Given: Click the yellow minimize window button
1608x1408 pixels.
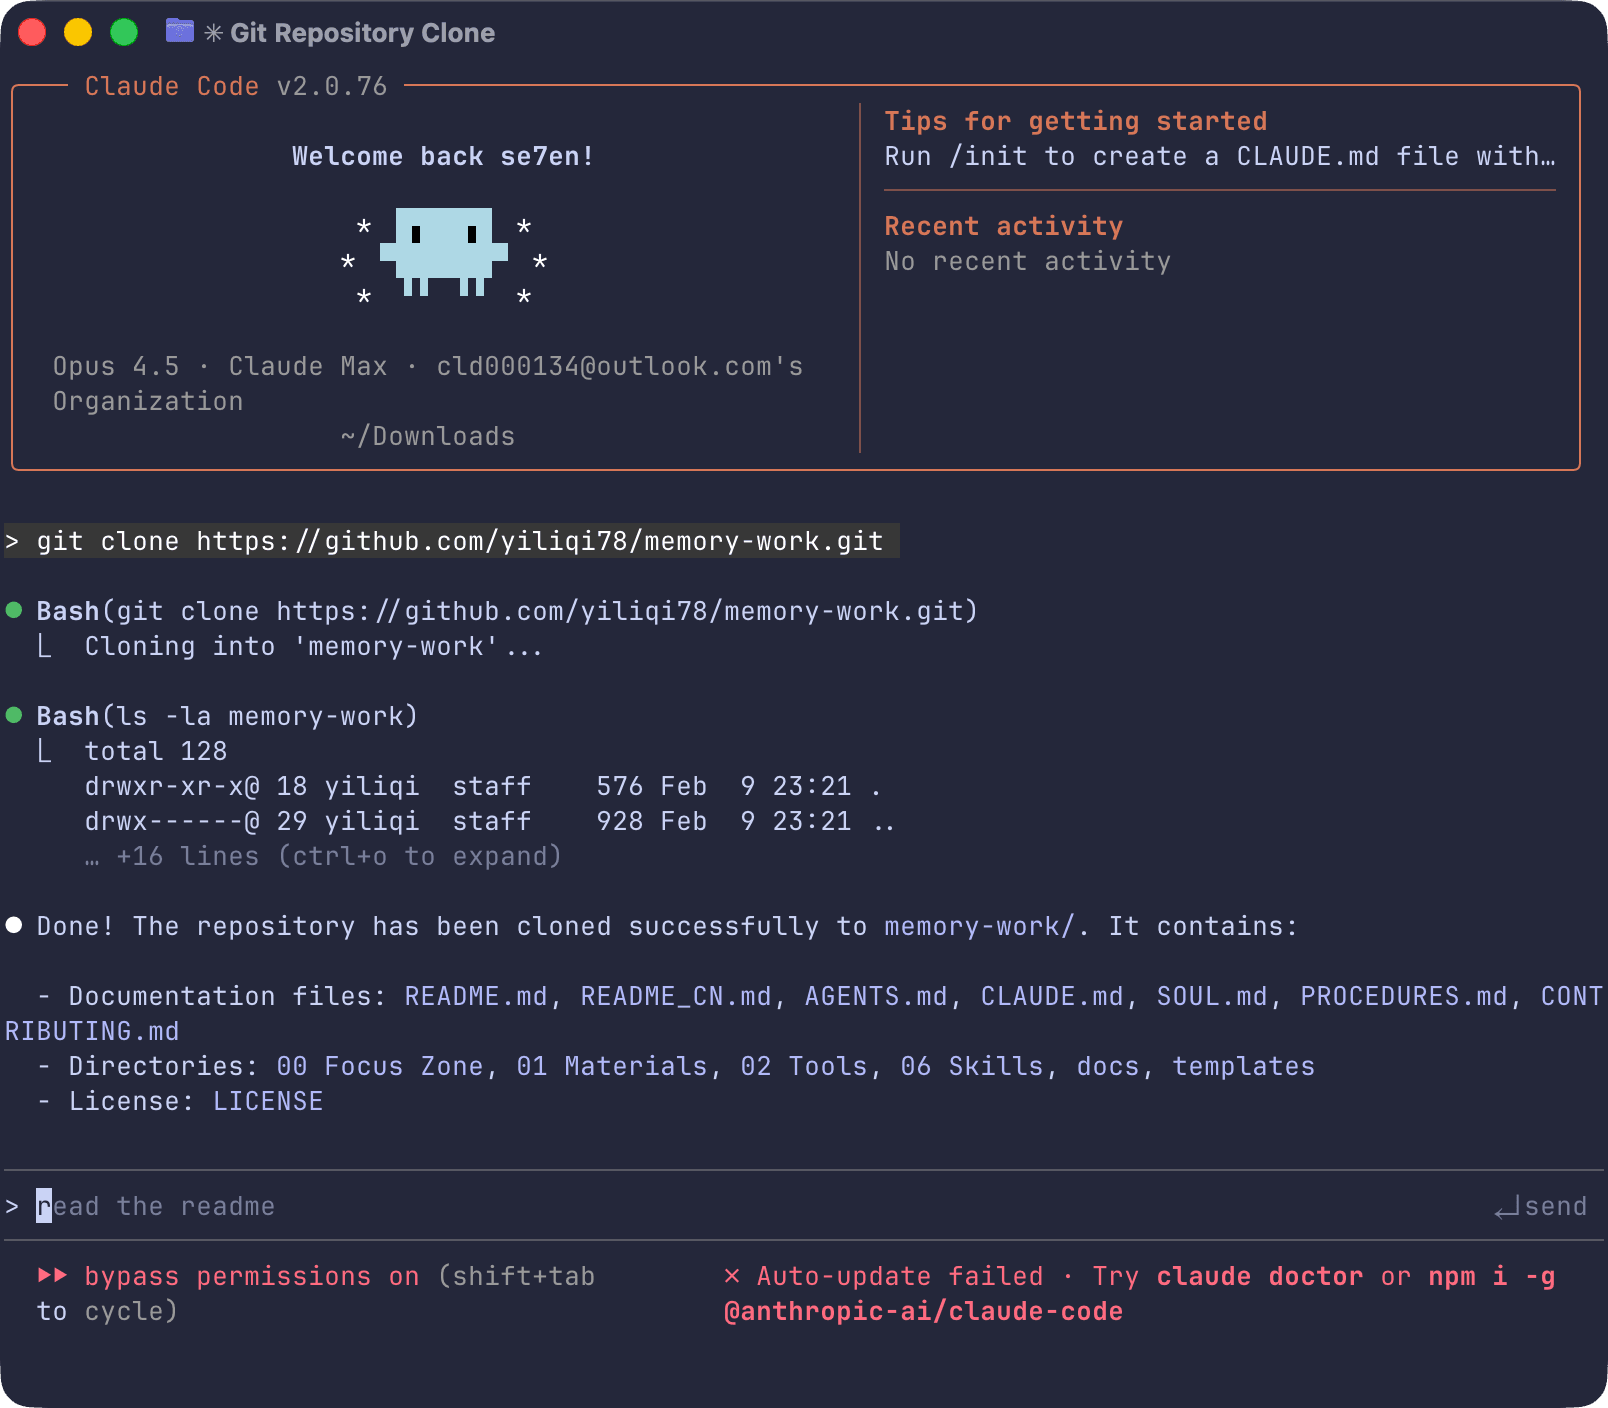Looking at the screenshot, I should click(78, 33).
